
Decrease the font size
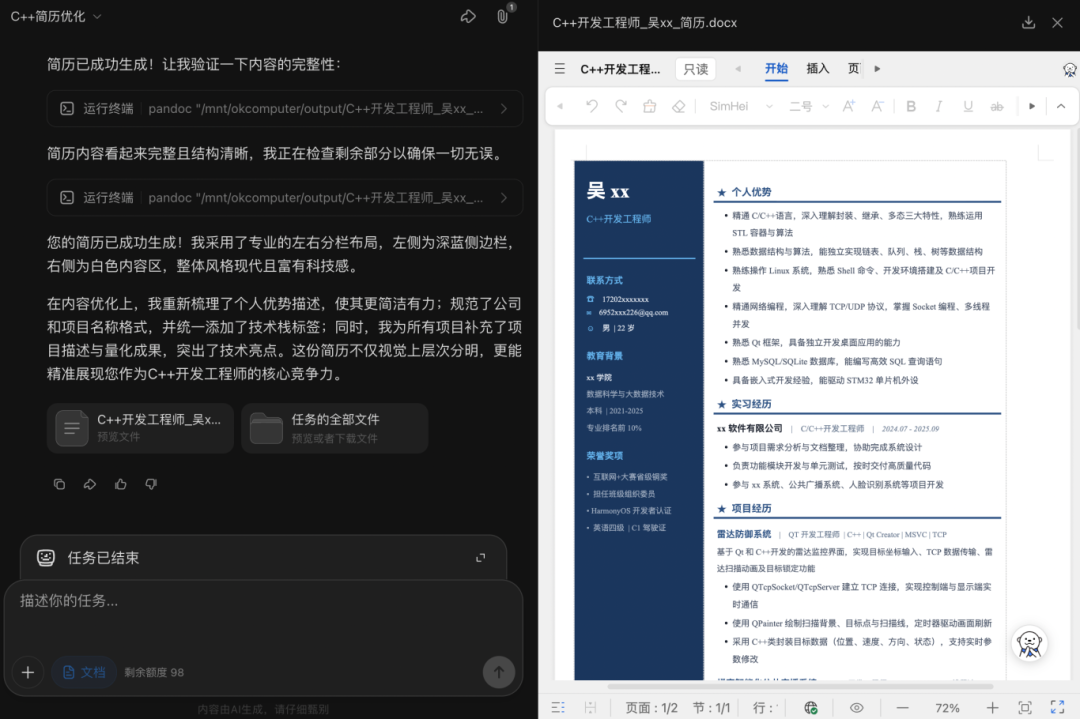[x=877, y=106]
